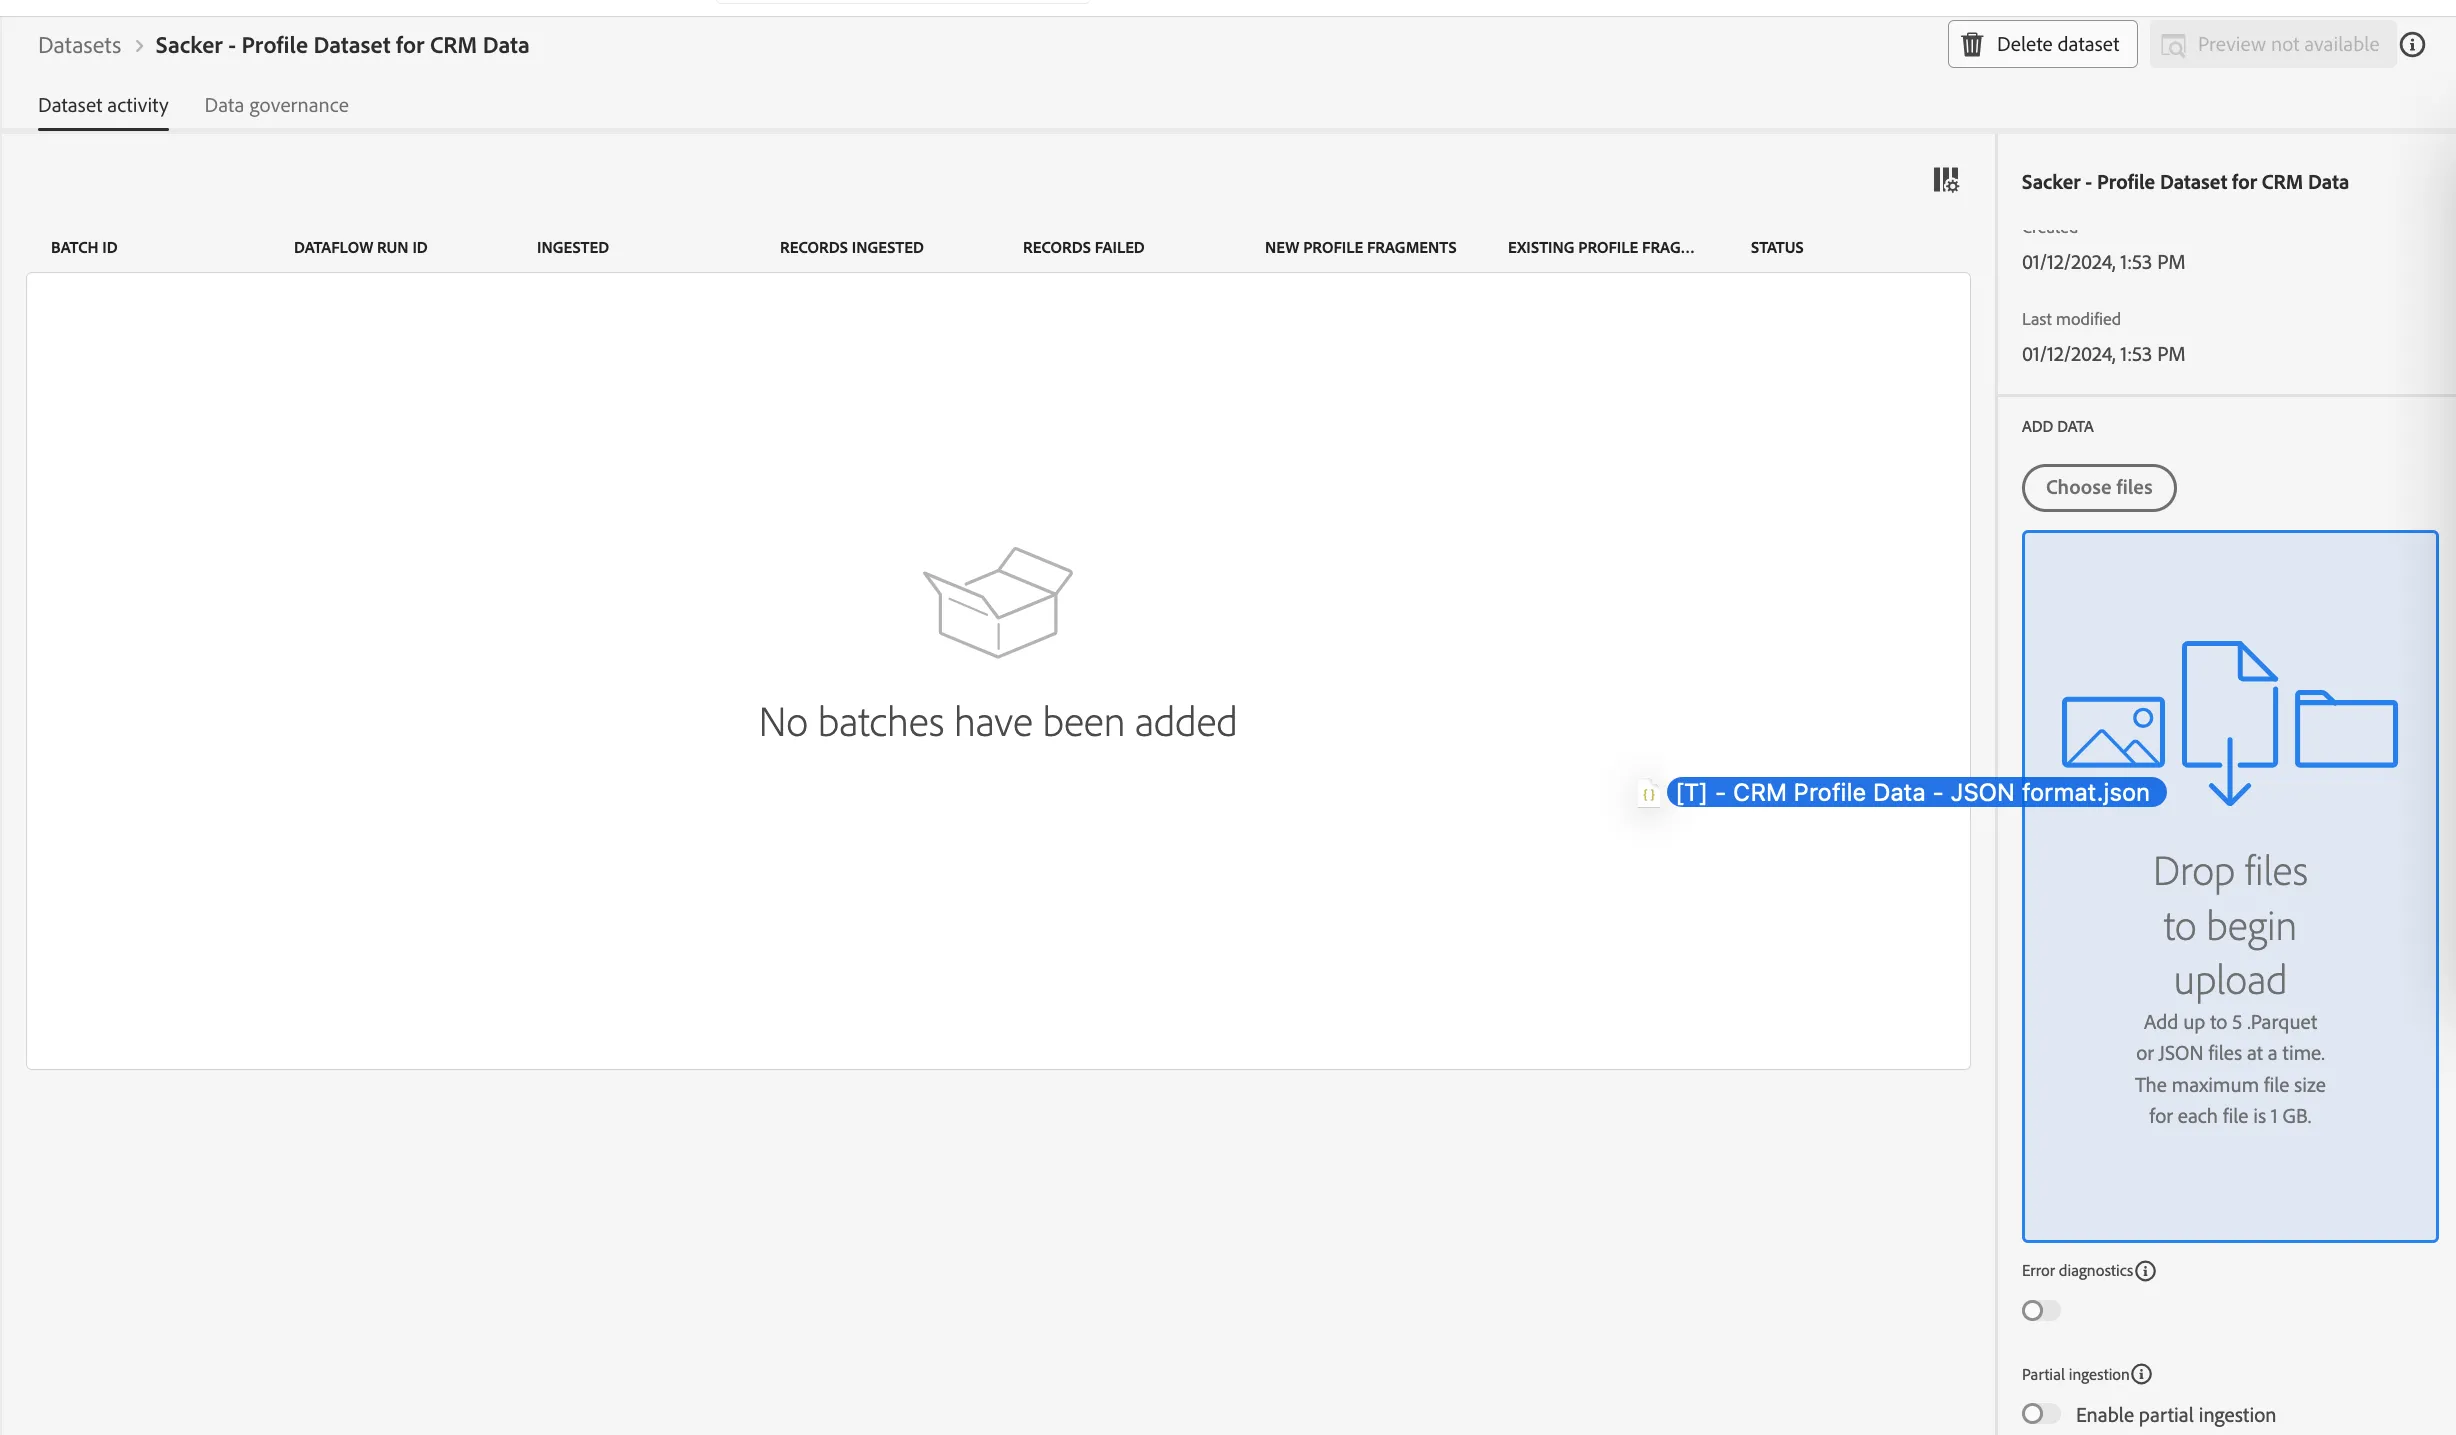
Task: Open the Error diagnostics info icon
Action: (2146, 1271)
